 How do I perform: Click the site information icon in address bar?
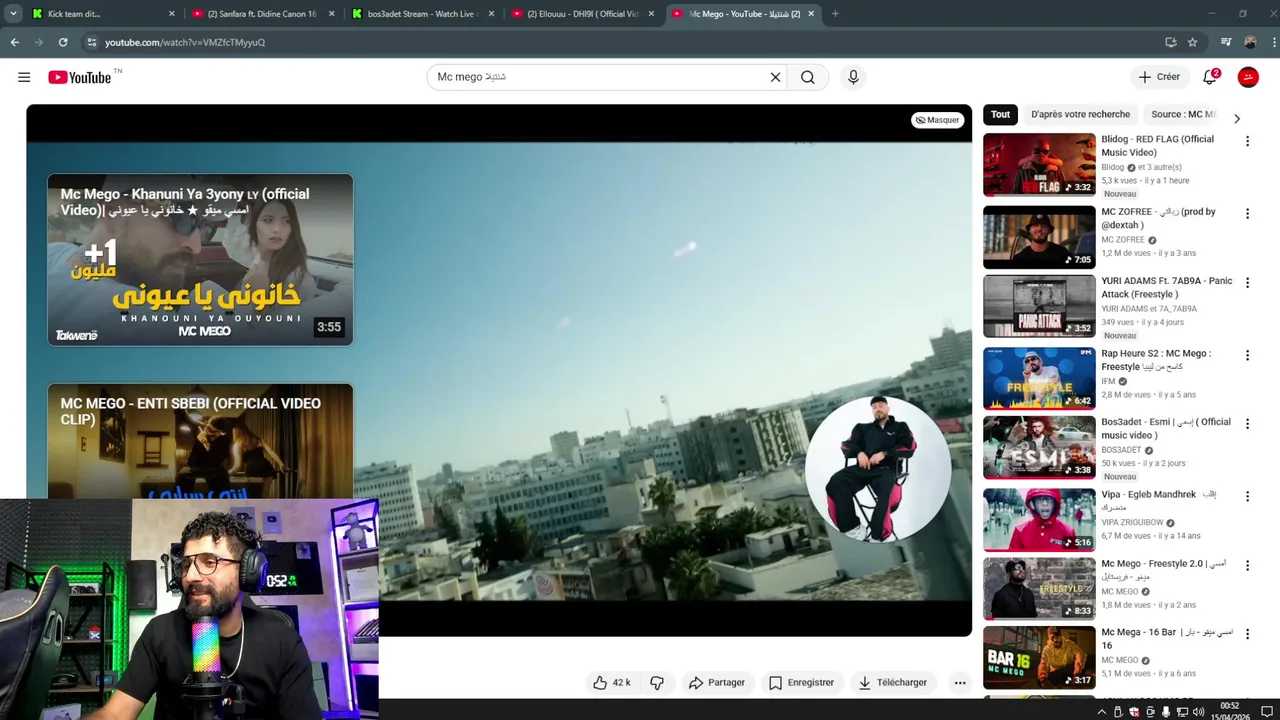[x=91, y=42]
